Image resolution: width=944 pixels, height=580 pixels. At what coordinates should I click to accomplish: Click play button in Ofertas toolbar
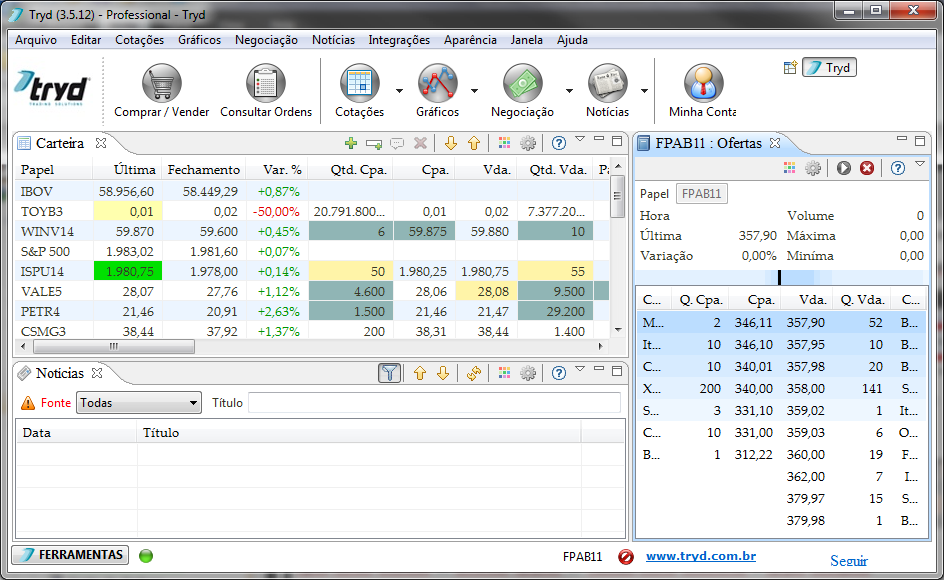pyautogui.click(x=843, y=168)
